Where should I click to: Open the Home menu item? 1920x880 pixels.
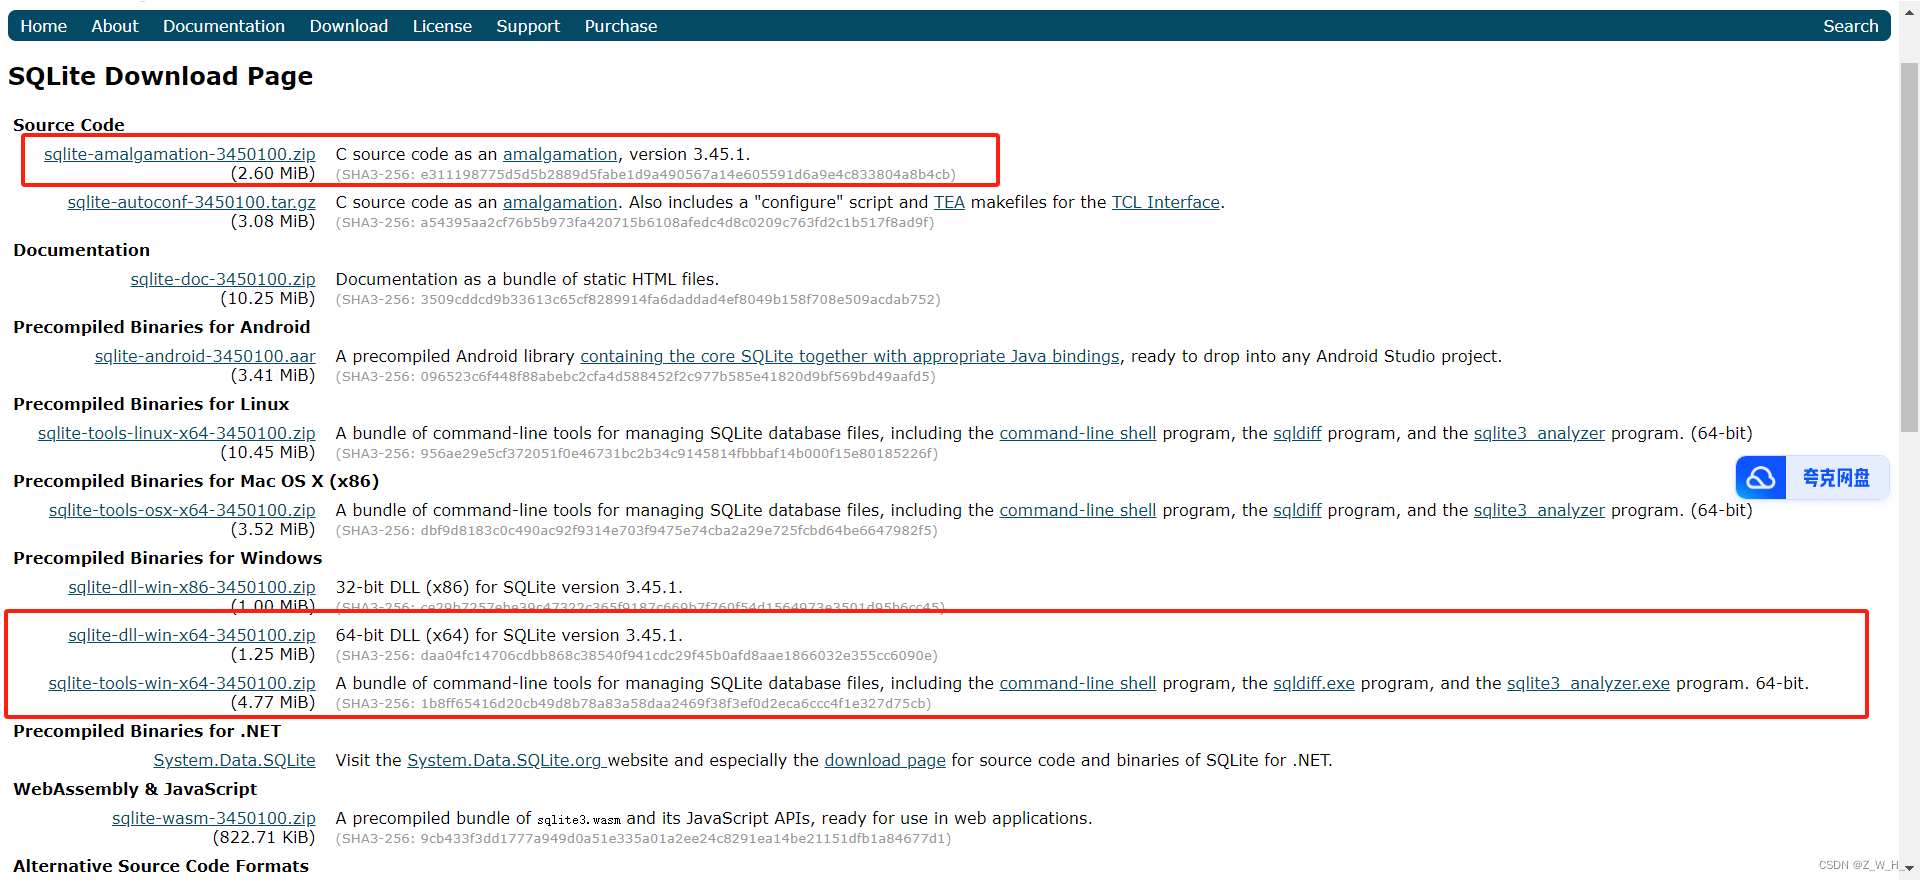(x=44, y=26)
